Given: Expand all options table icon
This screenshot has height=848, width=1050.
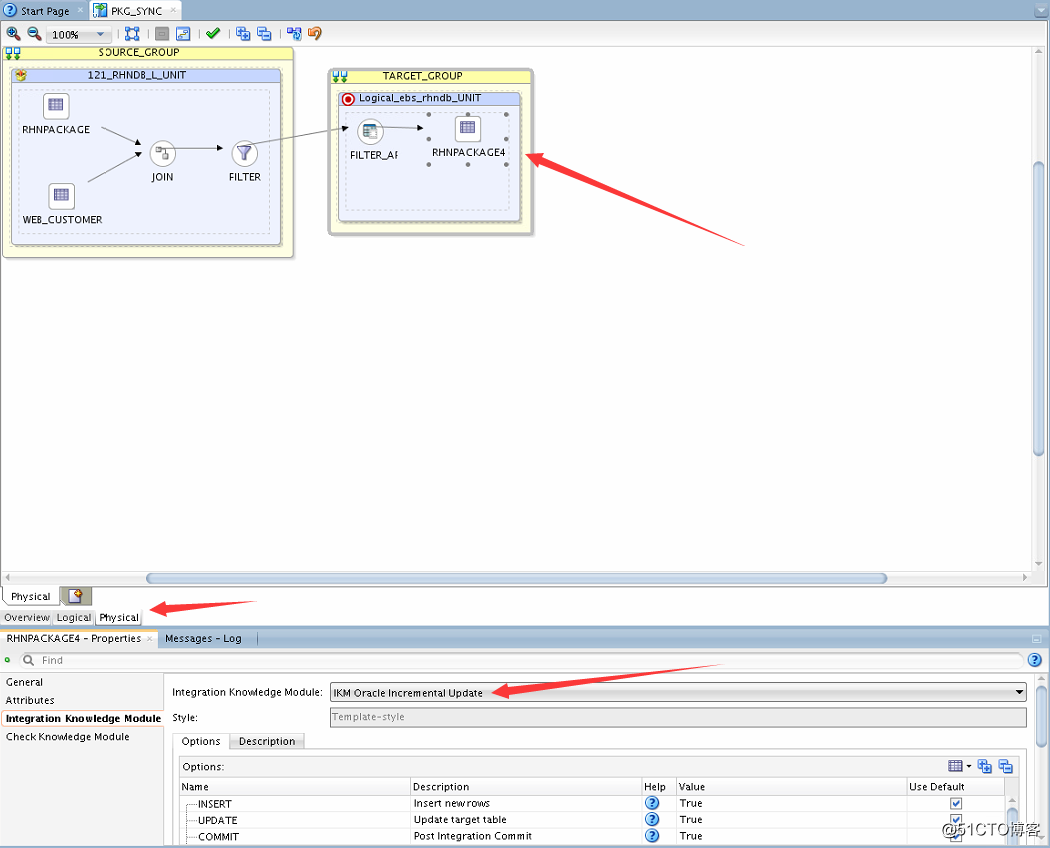Looking at the screenshot, I should pos(984,766).
